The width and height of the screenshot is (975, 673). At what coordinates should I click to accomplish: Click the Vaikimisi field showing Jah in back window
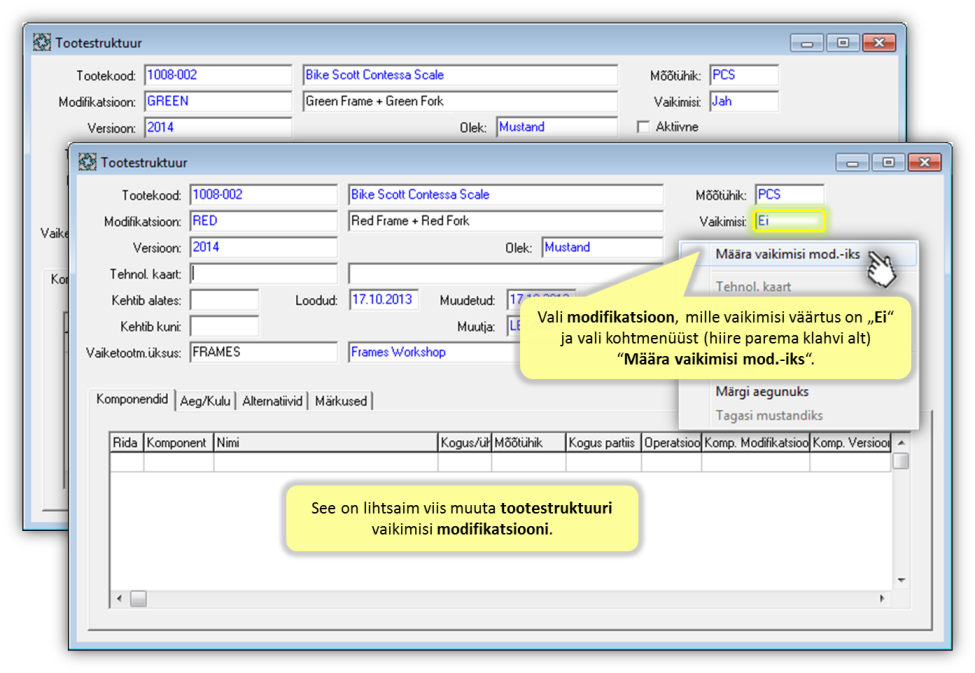744,101
